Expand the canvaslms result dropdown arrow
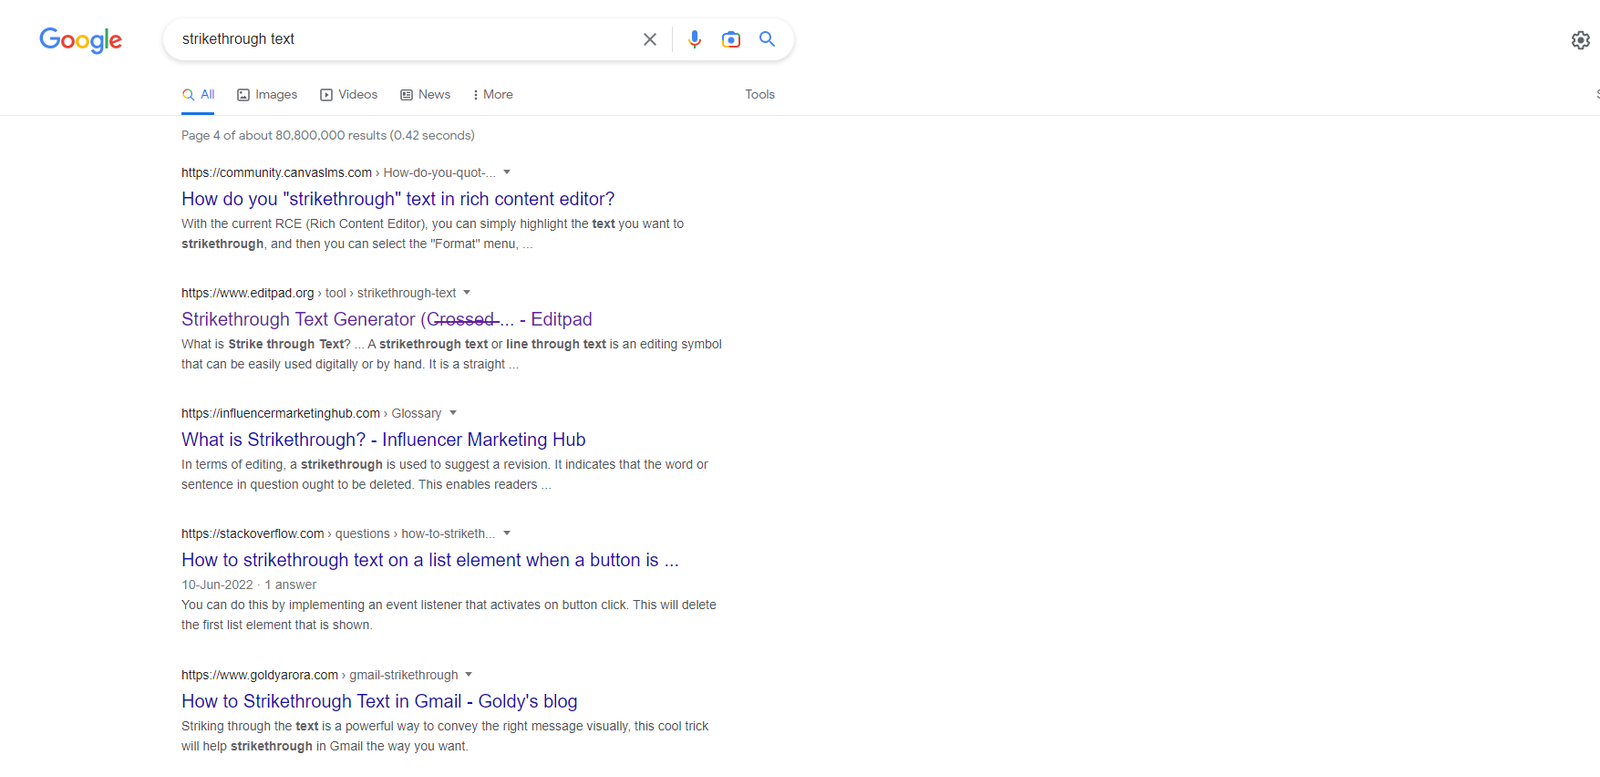1600x777 pixels. [x=507, y=172]
